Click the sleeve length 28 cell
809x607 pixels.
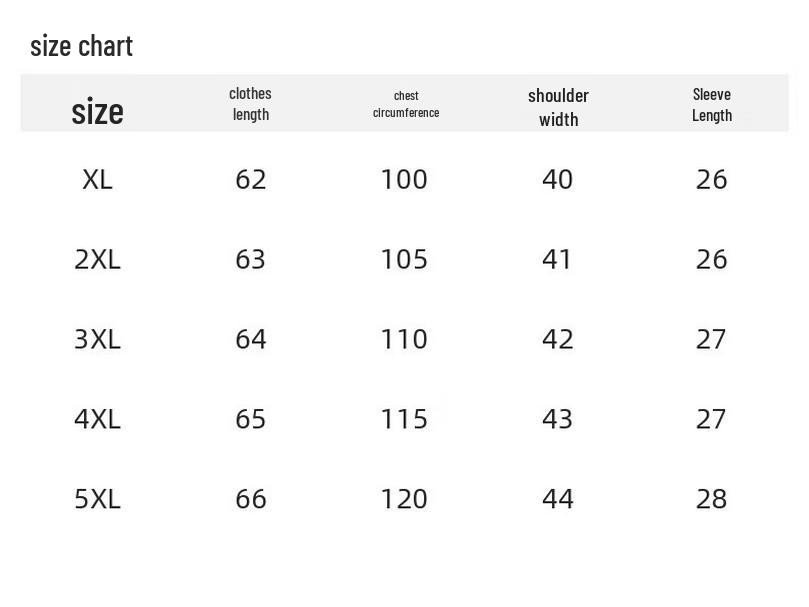711,499
